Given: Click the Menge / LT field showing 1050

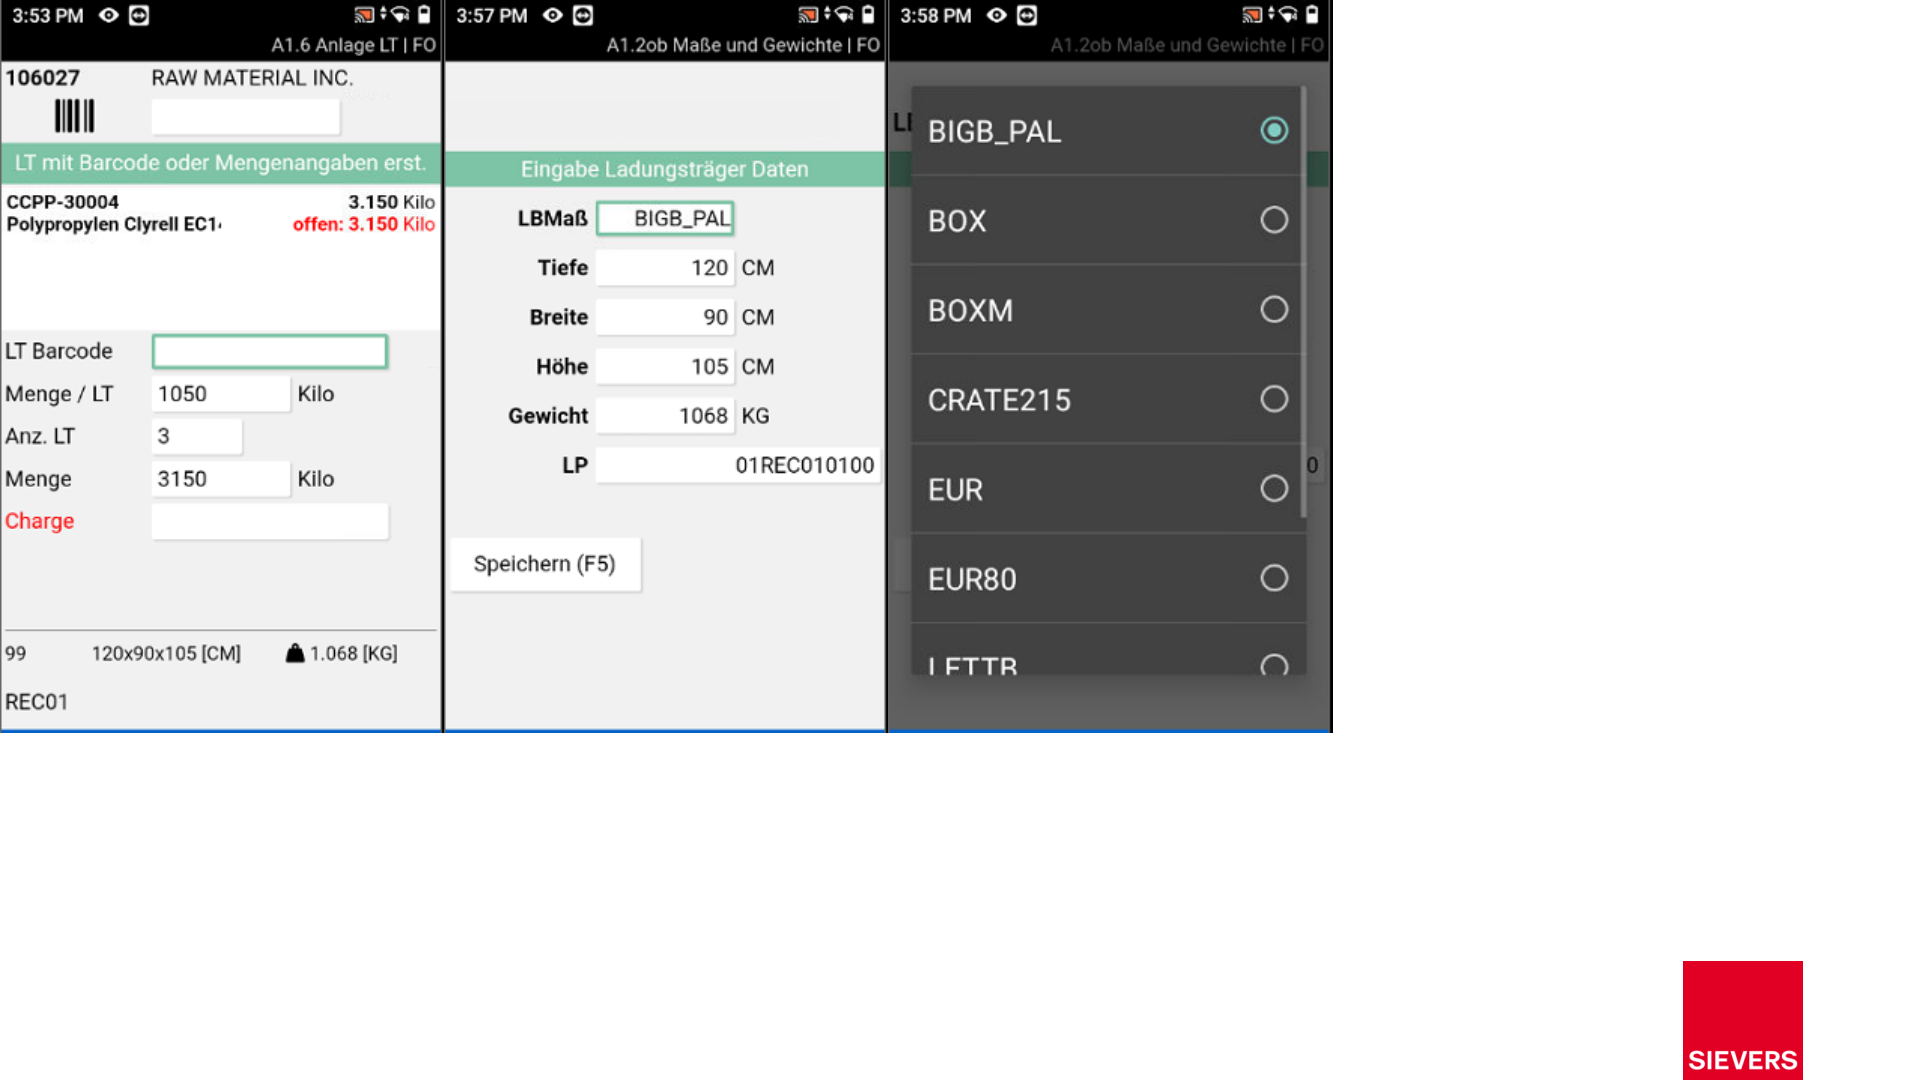Looking at the screenshot, I should (x=221, y=394).
